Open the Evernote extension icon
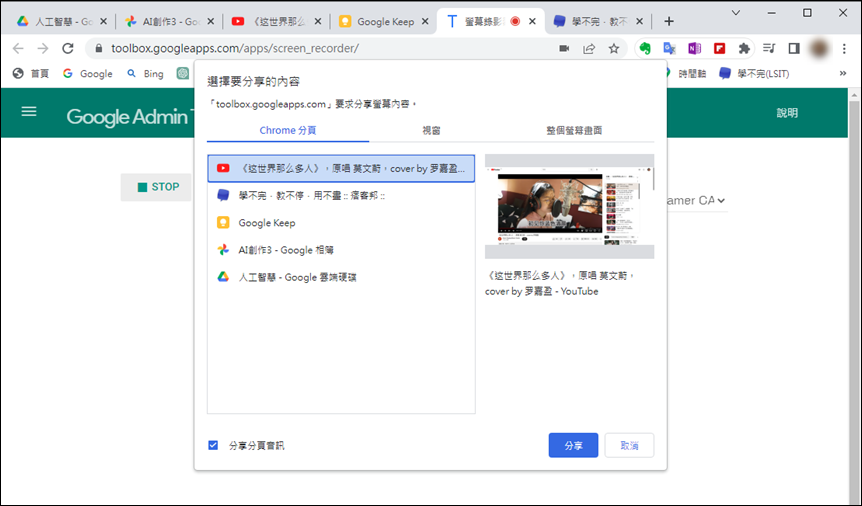Viewport: 862px width, 506px height. tap(645, 48)
